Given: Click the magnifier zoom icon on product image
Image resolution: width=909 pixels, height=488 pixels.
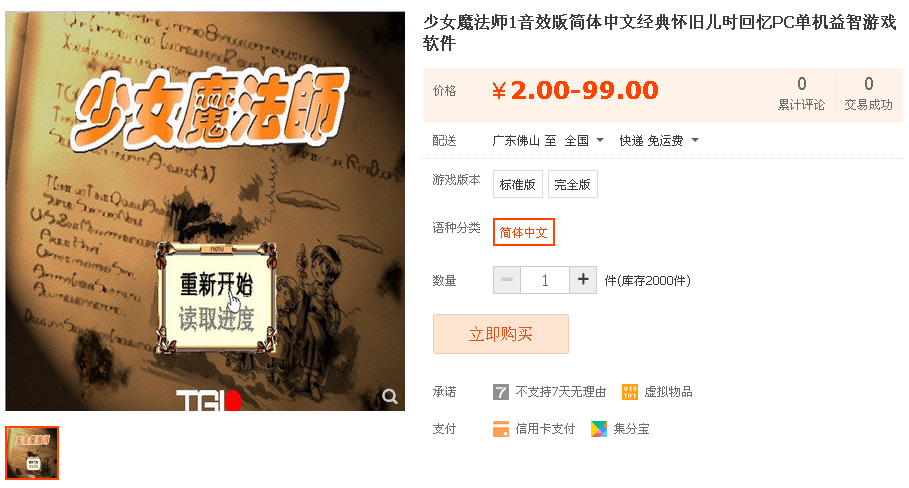Looking at the screenshot, I should (x=390, y=396).
